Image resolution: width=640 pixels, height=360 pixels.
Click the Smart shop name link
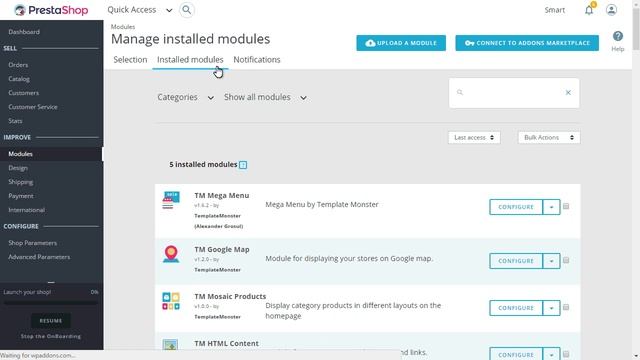(555, 10)
